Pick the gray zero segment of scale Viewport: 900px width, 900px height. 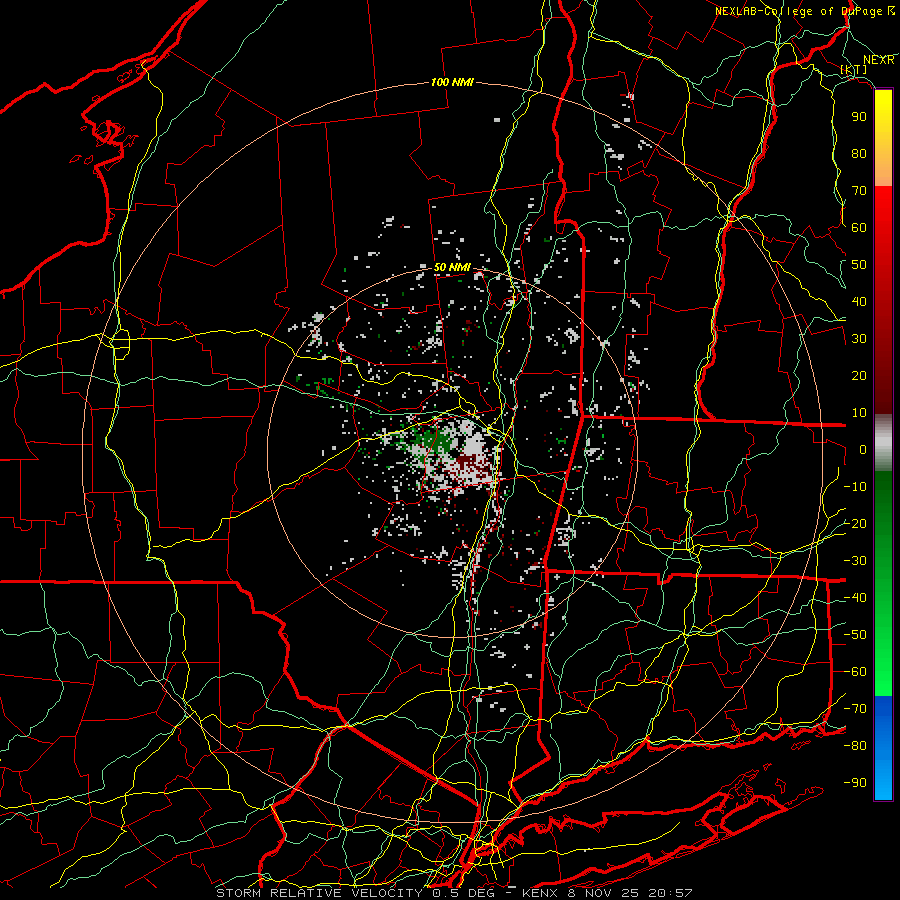(883, 443)
